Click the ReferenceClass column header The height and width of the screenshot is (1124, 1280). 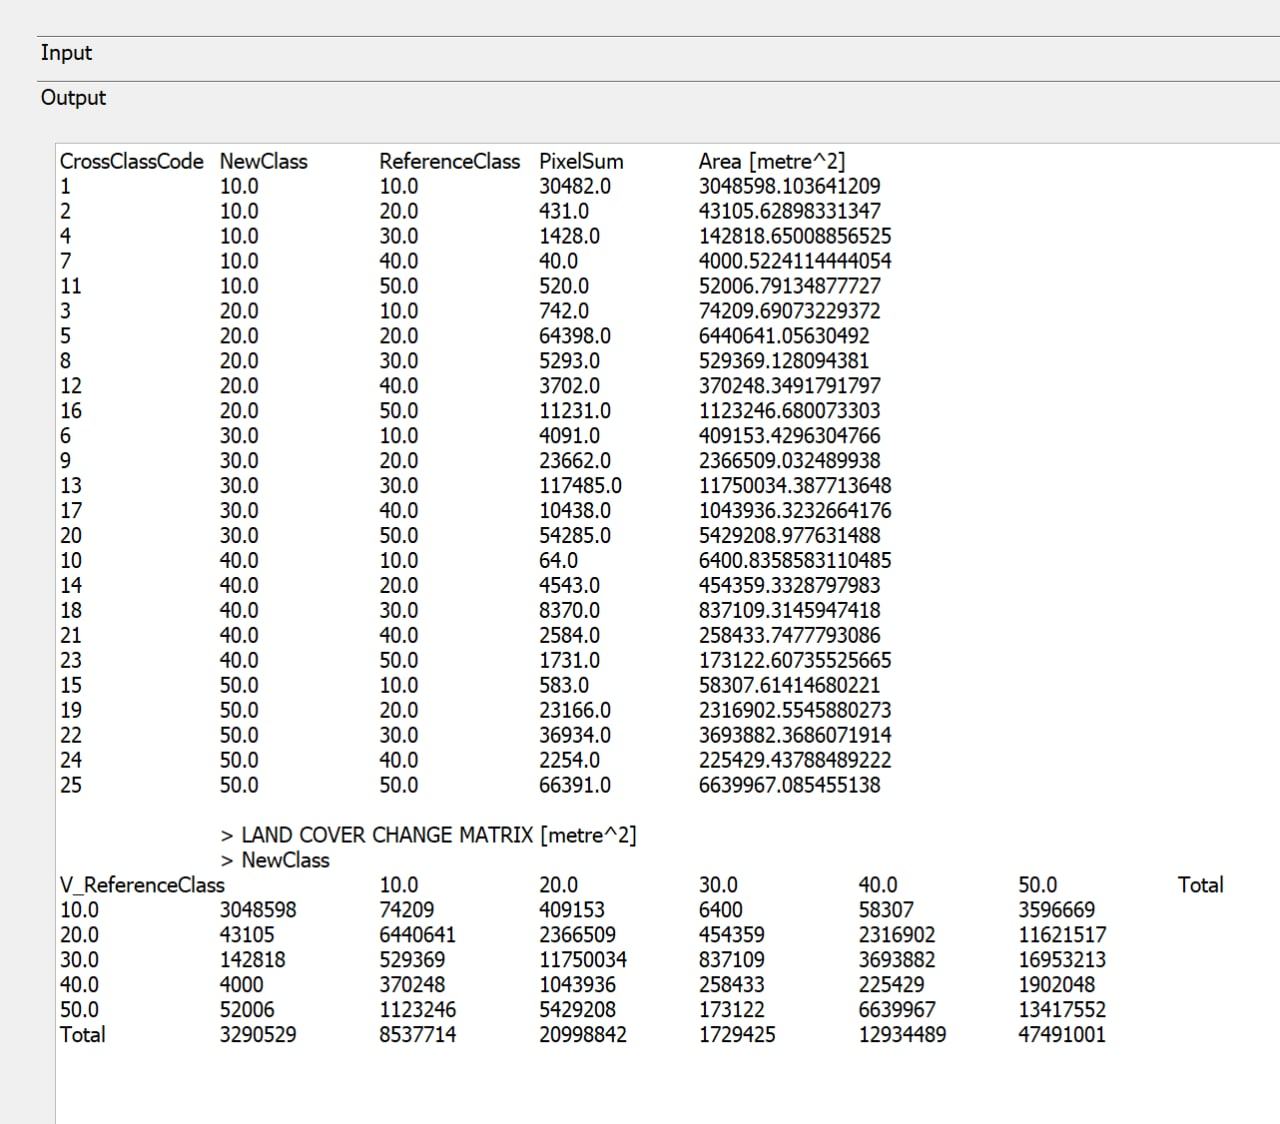point(449,161)
